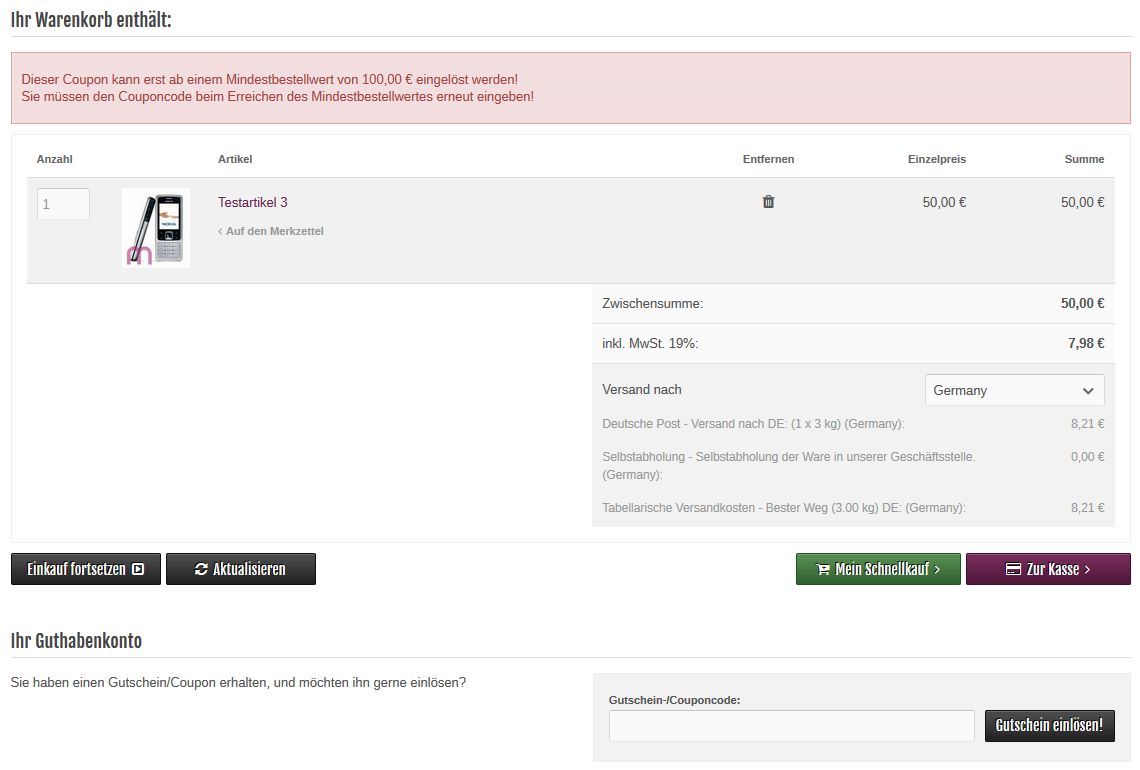The image size is (1140, 770).
Task: Click the Gutschein-/Couponcode input field
Action: (791, 726)
